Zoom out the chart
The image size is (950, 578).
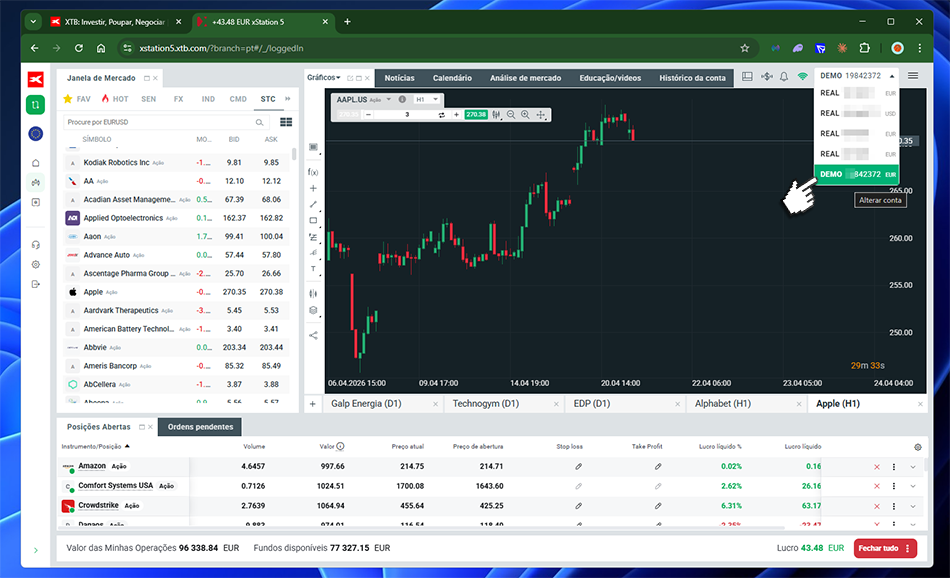point(511,115)
